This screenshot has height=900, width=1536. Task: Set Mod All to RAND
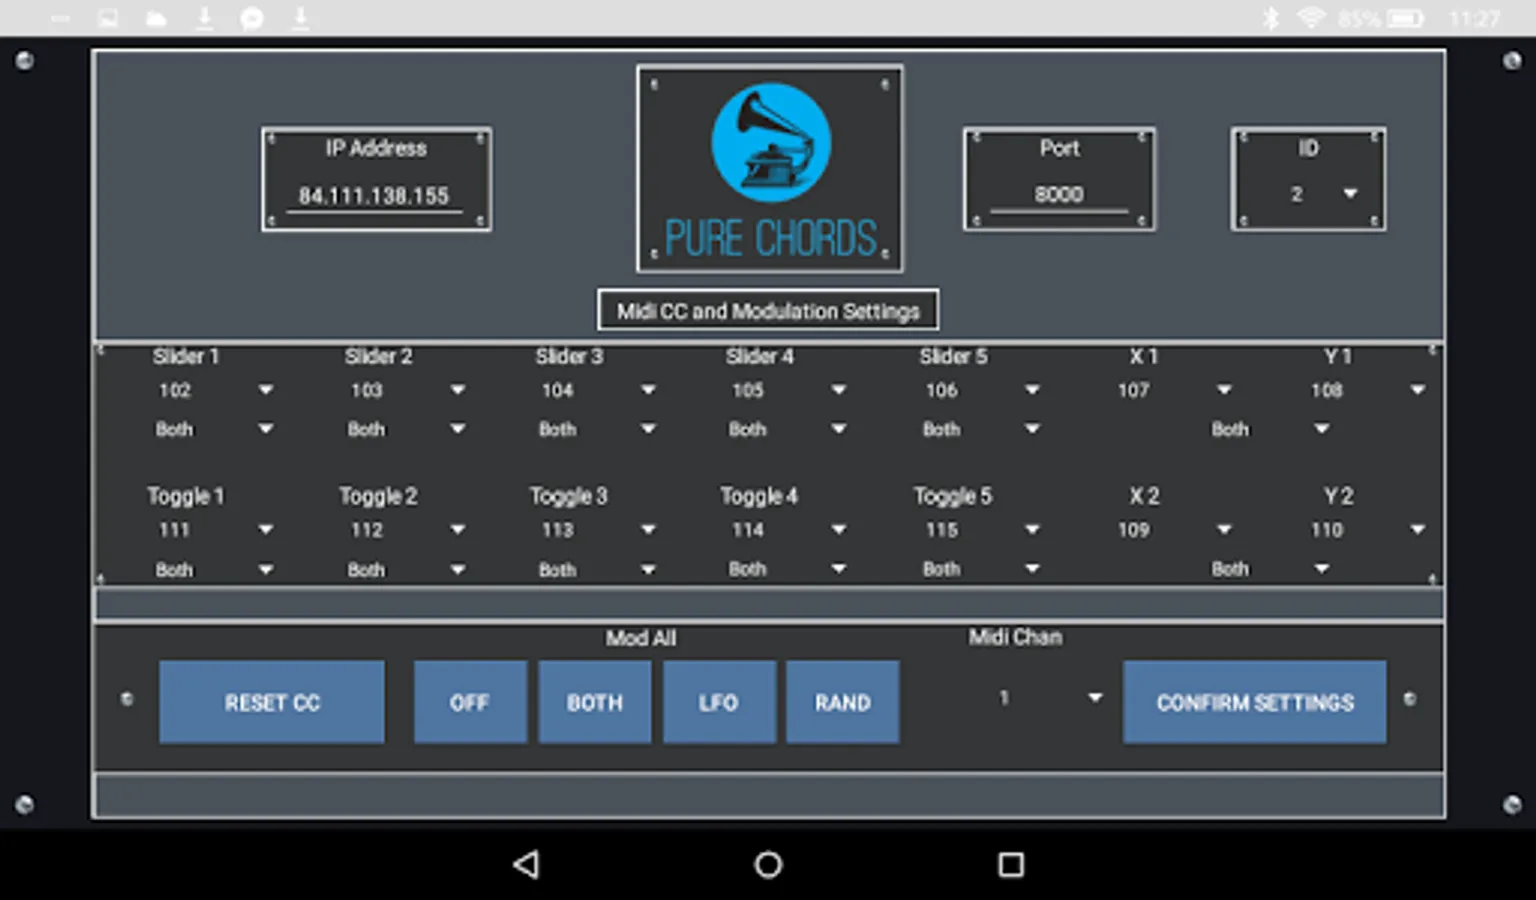(x=843, y=702)
